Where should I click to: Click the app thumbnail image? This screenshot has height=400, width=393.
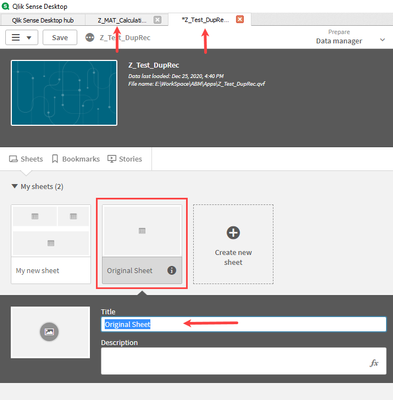pos(64,93)
